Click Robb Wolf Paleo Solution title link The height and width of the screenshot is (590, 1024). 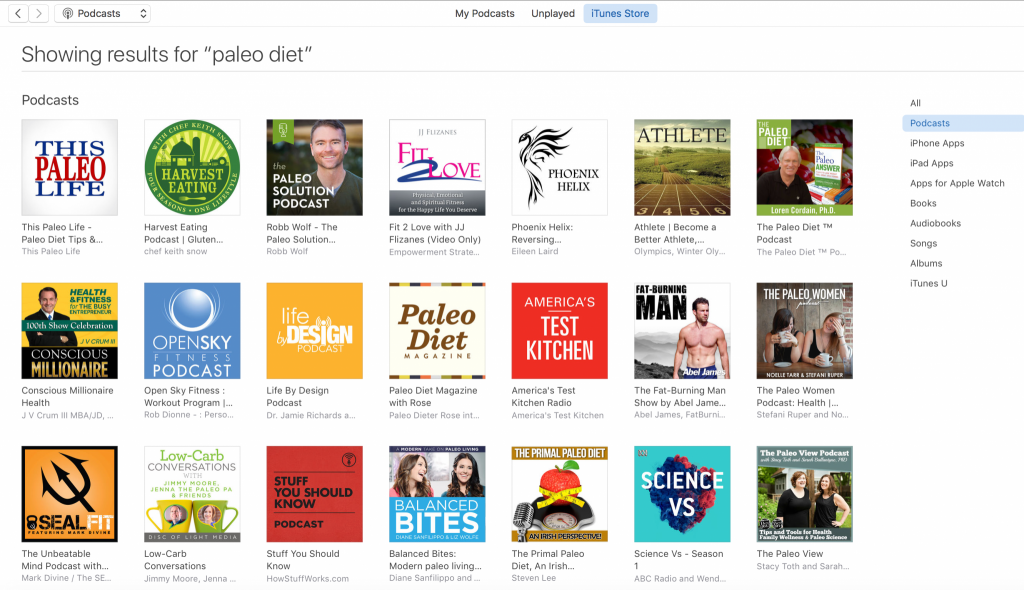pyautogui.click(x=302, y=233)
